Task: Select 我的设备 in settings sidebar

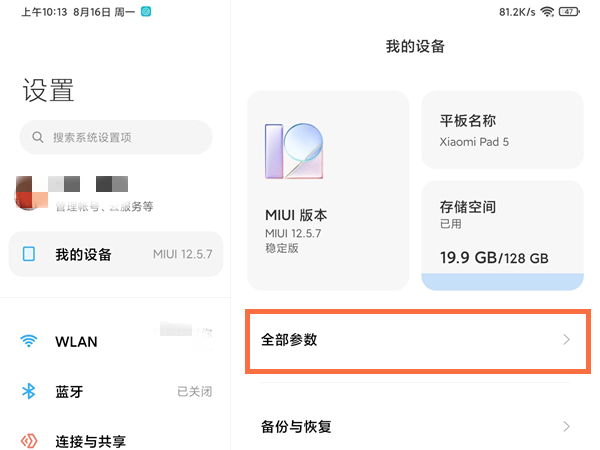Action: 115,254
